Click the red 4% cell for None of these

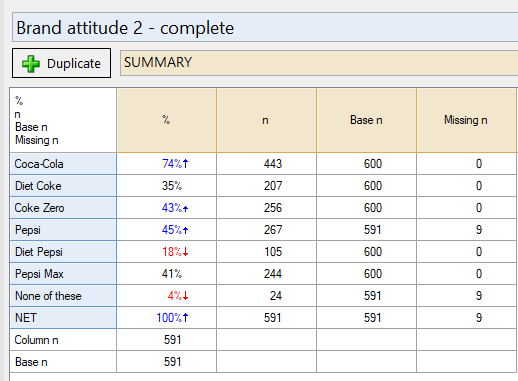(166, 296)
